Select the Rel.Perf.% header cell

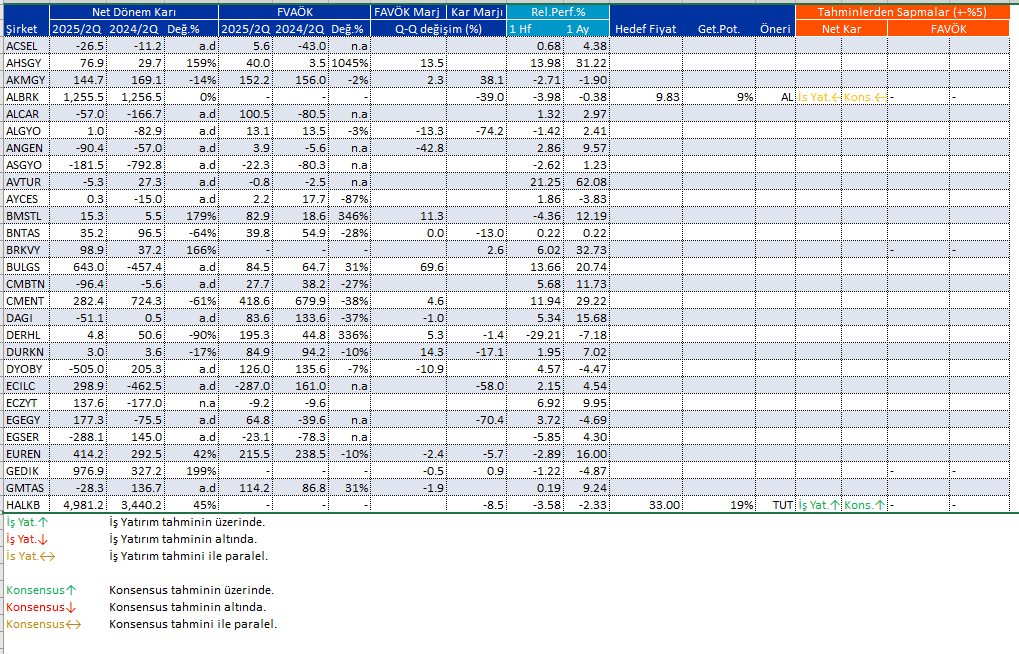[x=558, y=12]
